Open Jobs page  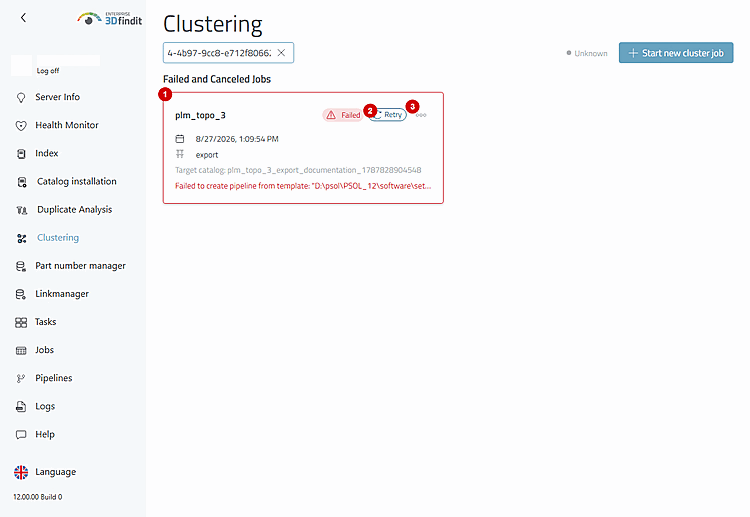tap(44, 350)
